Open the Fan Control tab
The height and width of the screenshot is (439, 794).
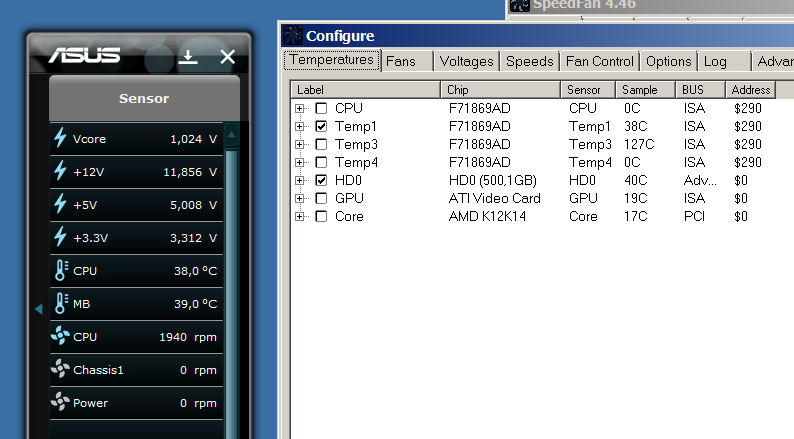point(600,61)
